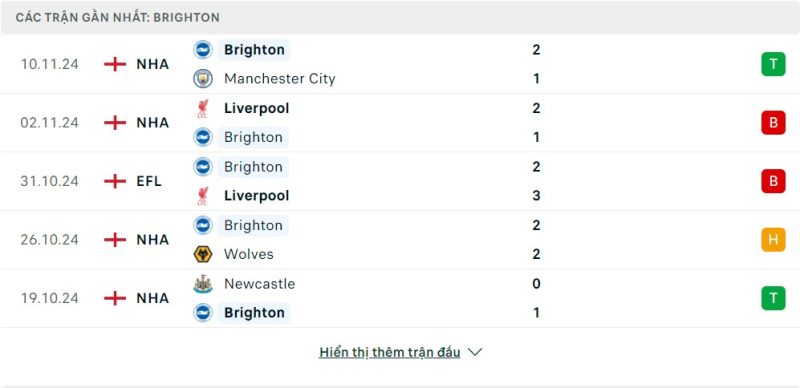Viewport: 800px width, 388px height.
Task: Click the Liverpool crest in the EFL match
Action: coord(203,196)
